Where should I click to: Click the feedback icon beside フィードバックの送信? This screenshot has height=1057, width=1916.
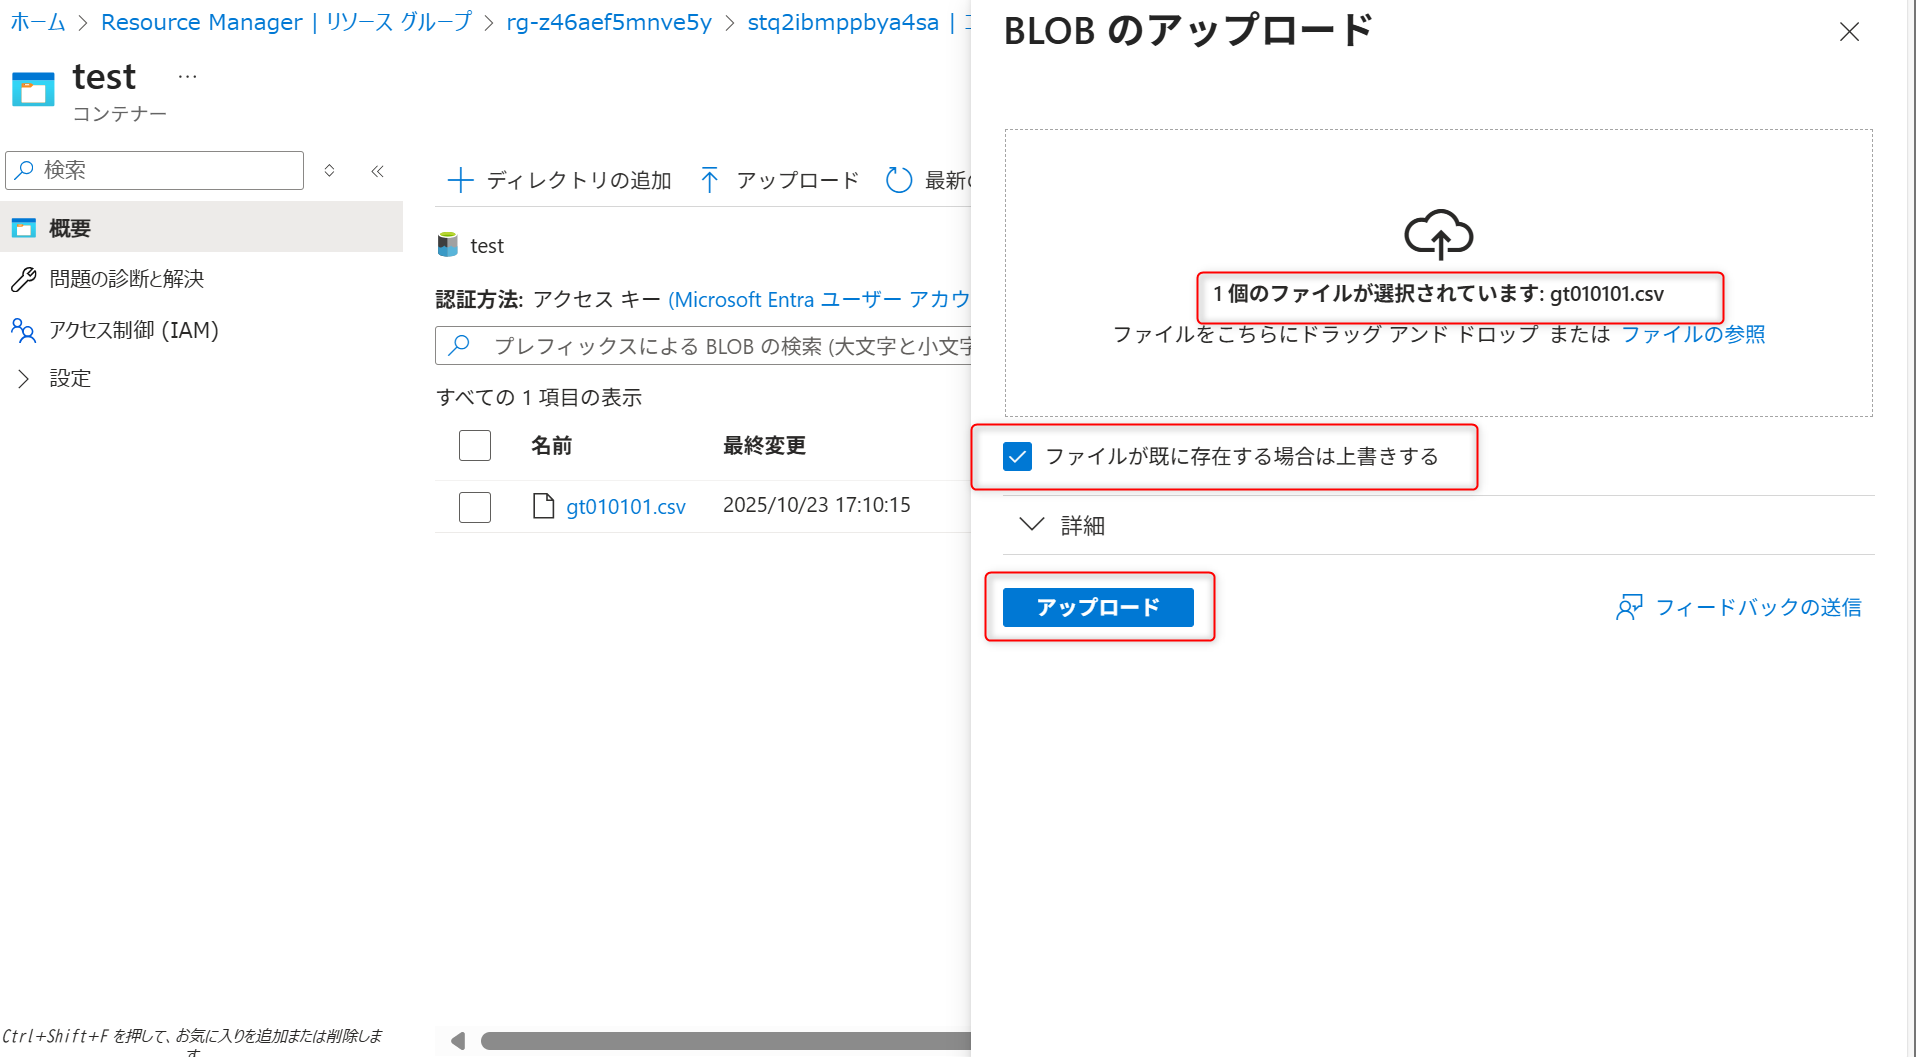pyautogui.click(x=1630, y=607)
